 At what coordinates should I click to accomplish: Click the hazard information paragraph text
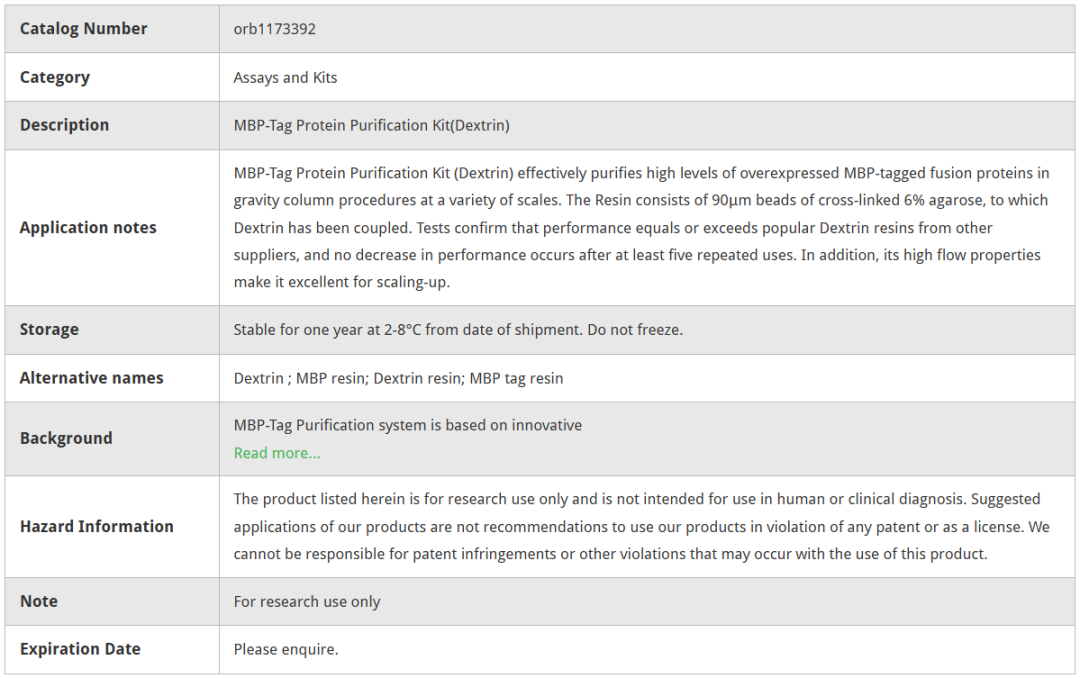coord(640,526)
